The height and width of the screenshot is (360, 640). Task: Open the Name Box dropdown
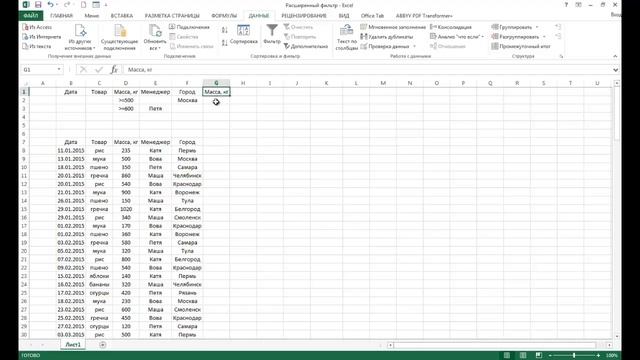59,70
